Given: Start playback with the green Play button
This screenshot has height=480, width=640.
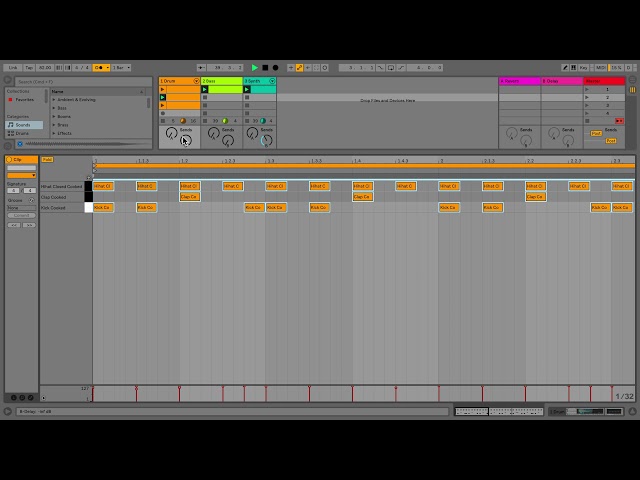Looking at the screenshot, I should (x=255, y=67).
